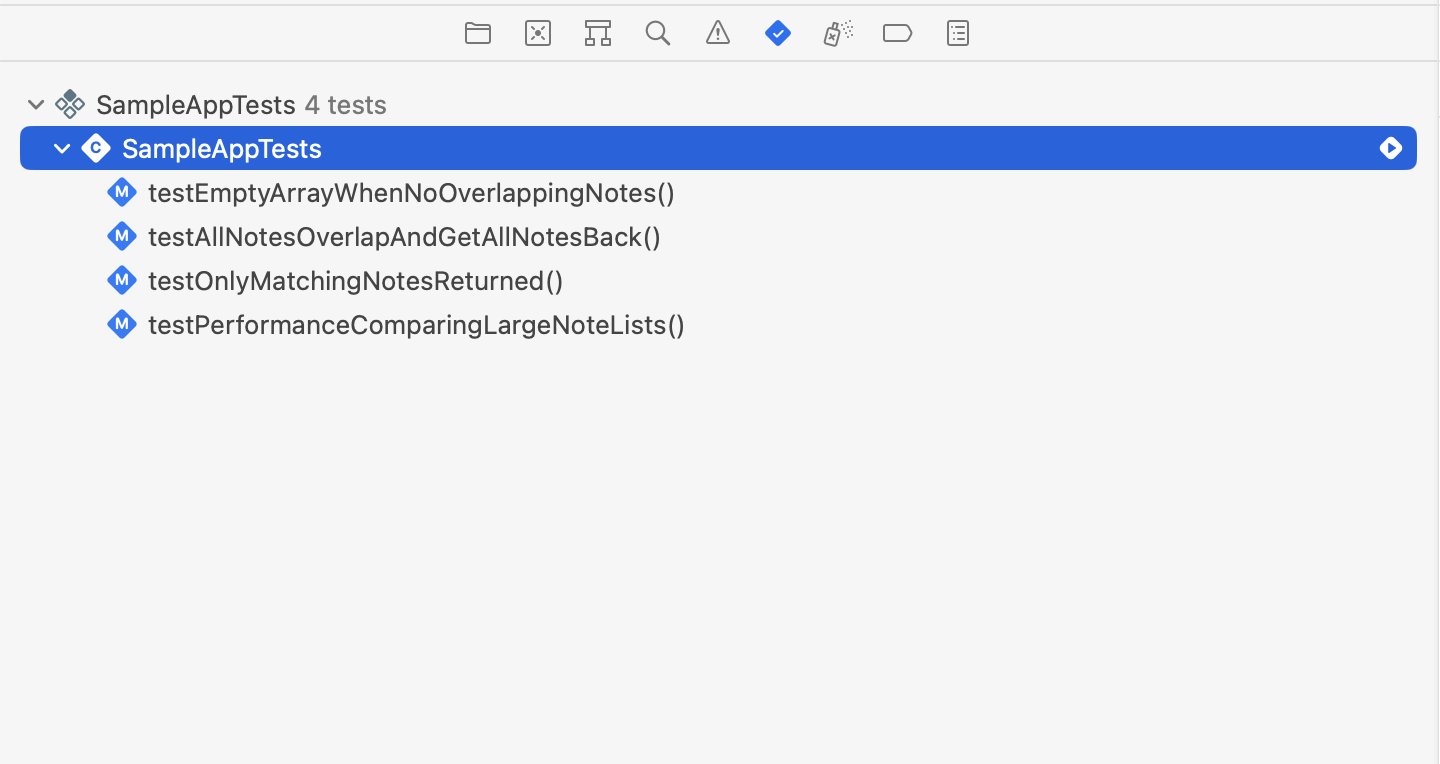
Task: Click the C class icon of SampleAppTests
Action: [x=96, y=148]
